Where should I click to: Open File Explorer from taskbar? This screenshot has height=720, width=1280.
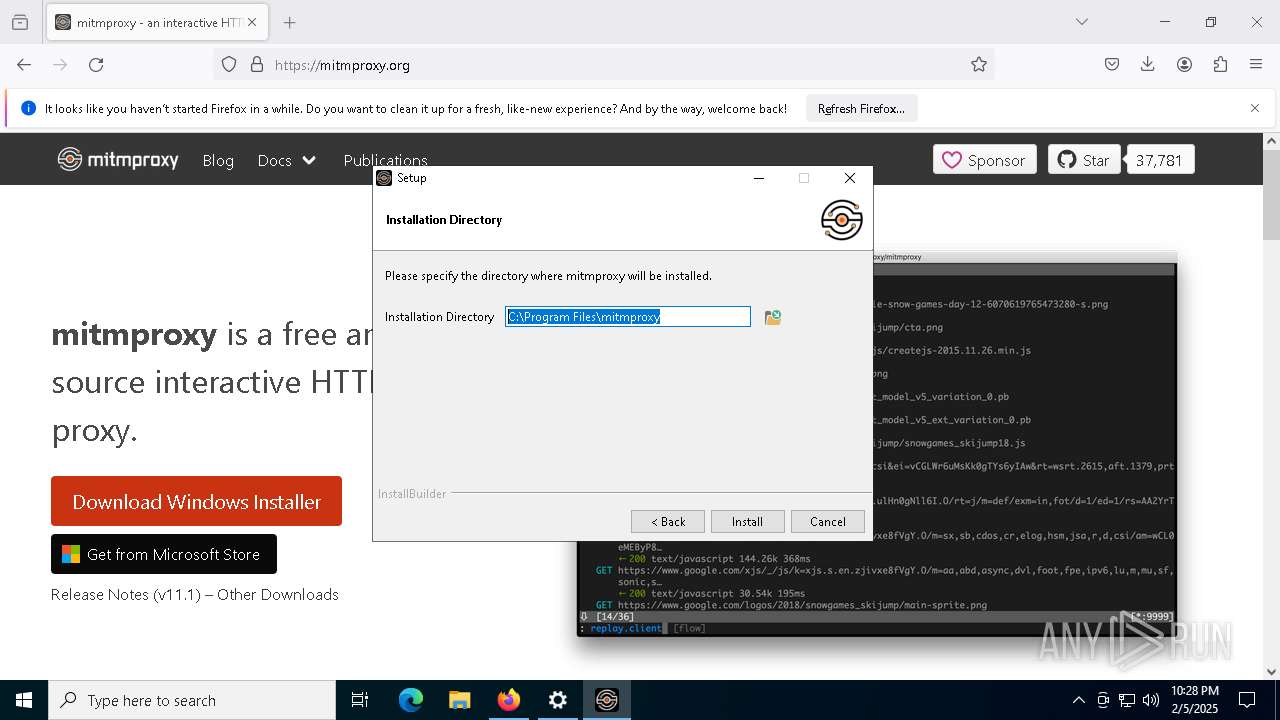click(x=459, y=700)
